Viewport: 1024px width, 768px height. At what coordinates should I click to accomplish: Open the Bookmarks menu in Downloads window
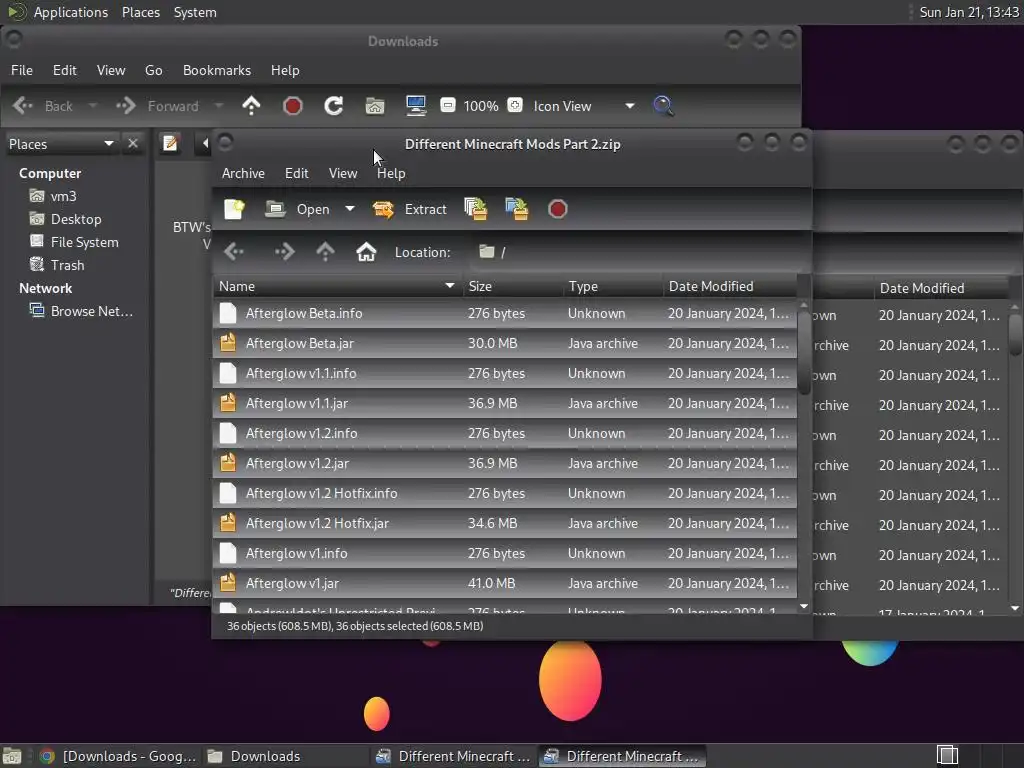(217, 70)
